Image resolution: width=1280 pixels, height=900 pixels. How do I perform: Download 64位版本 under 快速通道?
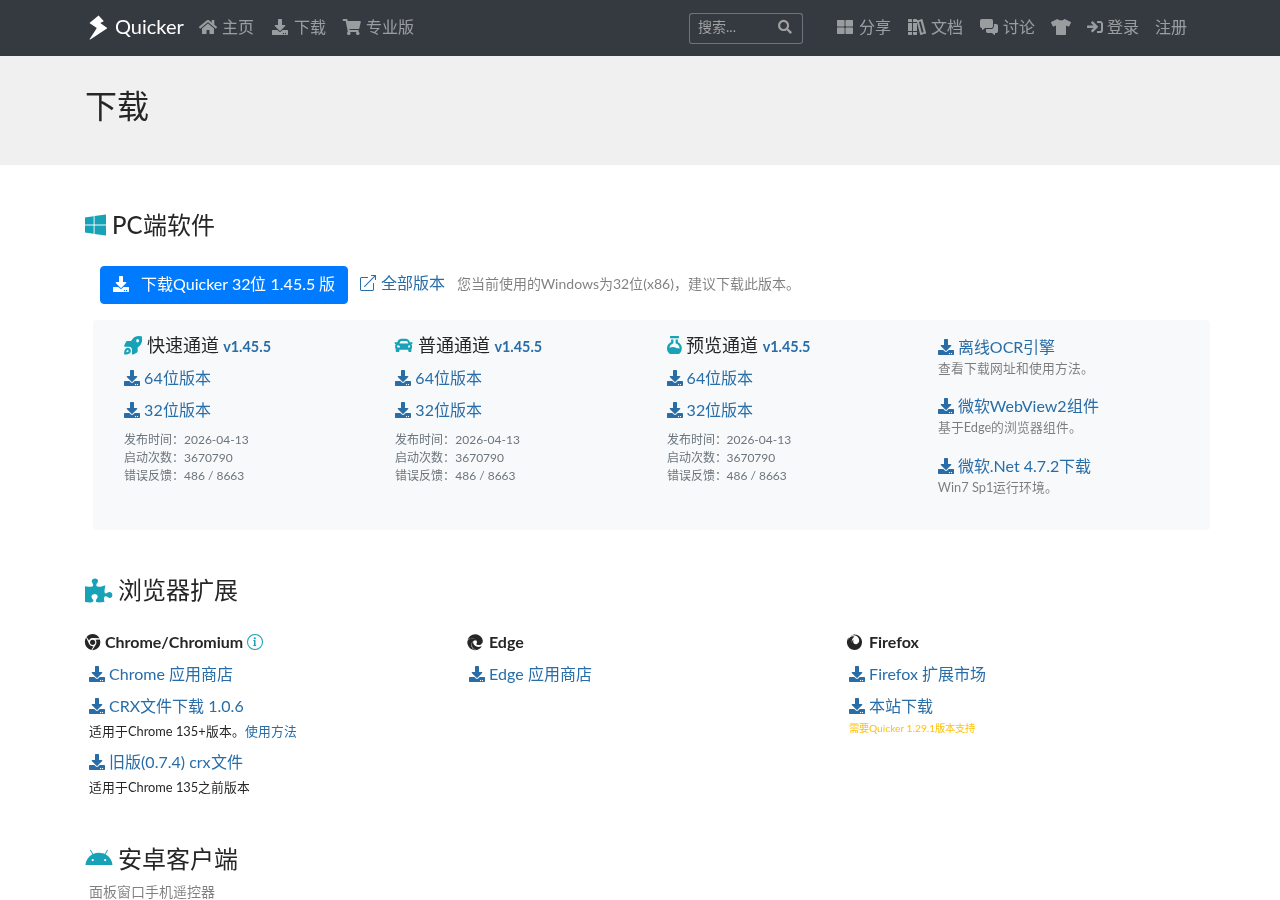pos(167,379)
